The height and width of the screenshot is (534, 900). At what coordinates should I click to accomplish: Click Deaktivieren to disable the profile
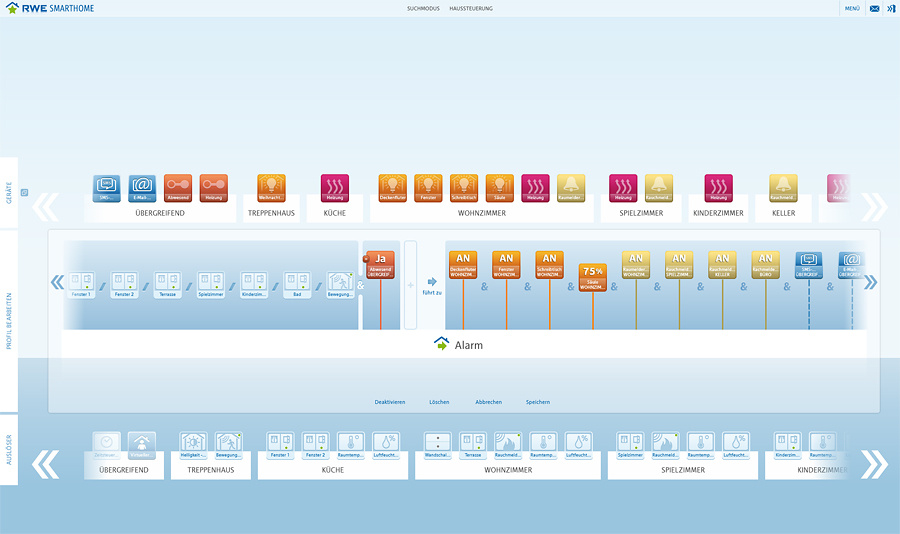(390, 402)
